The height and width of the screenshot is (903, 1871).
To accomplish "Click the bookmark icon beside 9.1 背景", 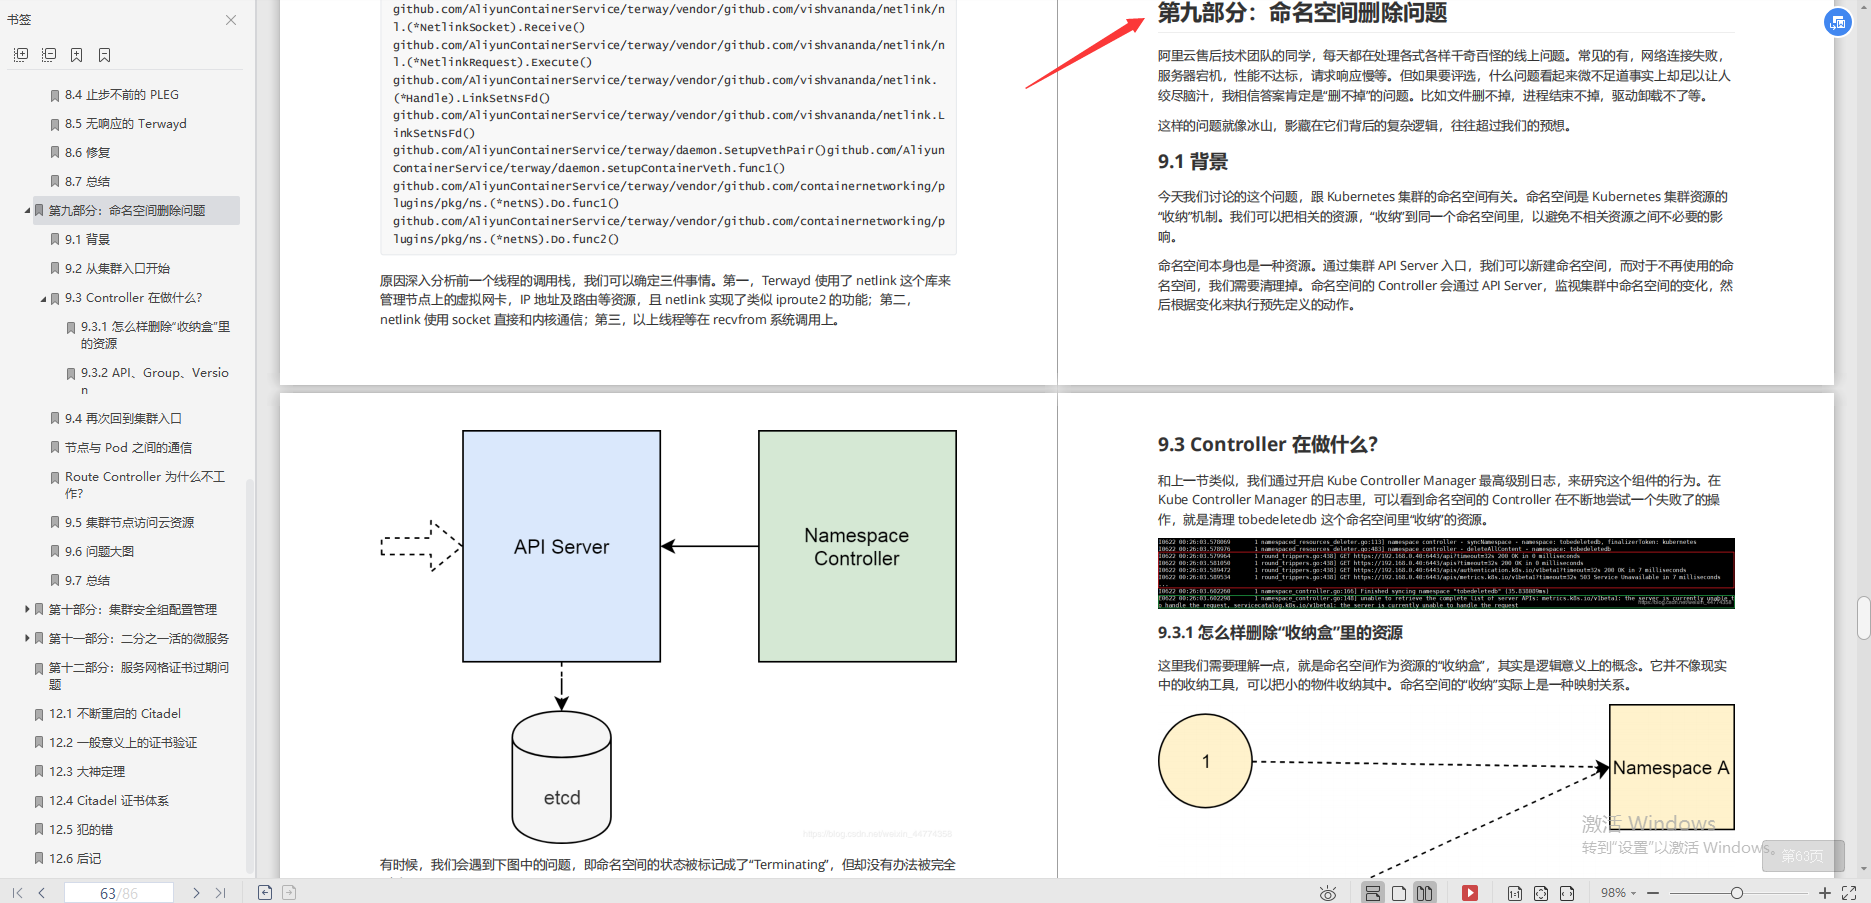I will [x=55, y=240].
